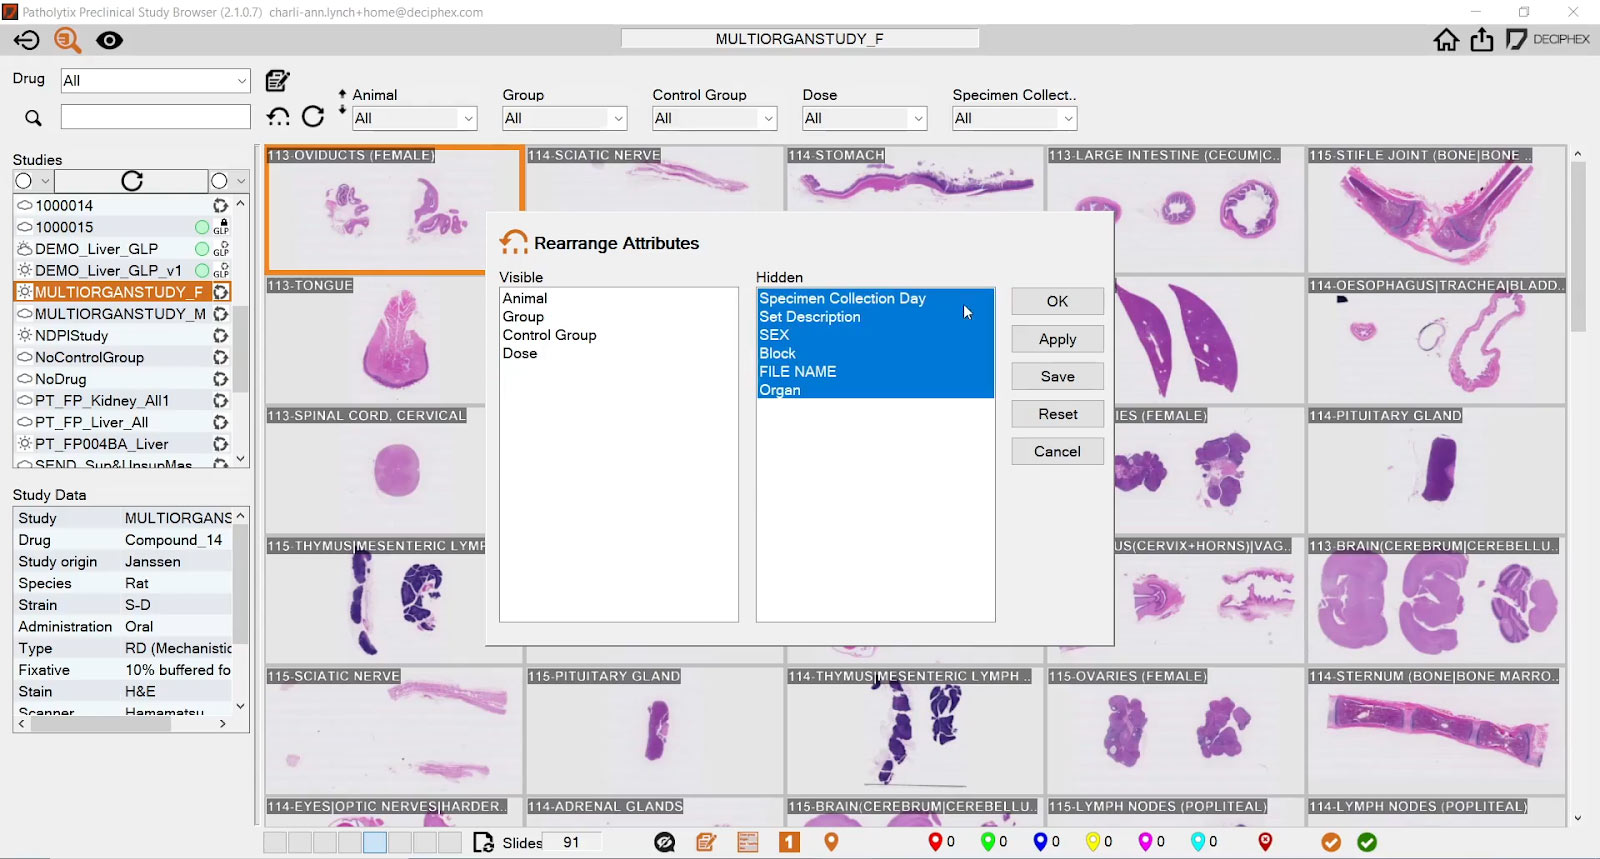Click sync icon for MULTIORGANSTUDY_M
This screenshot has height=859, width=1600.
[x=220, y=314]
